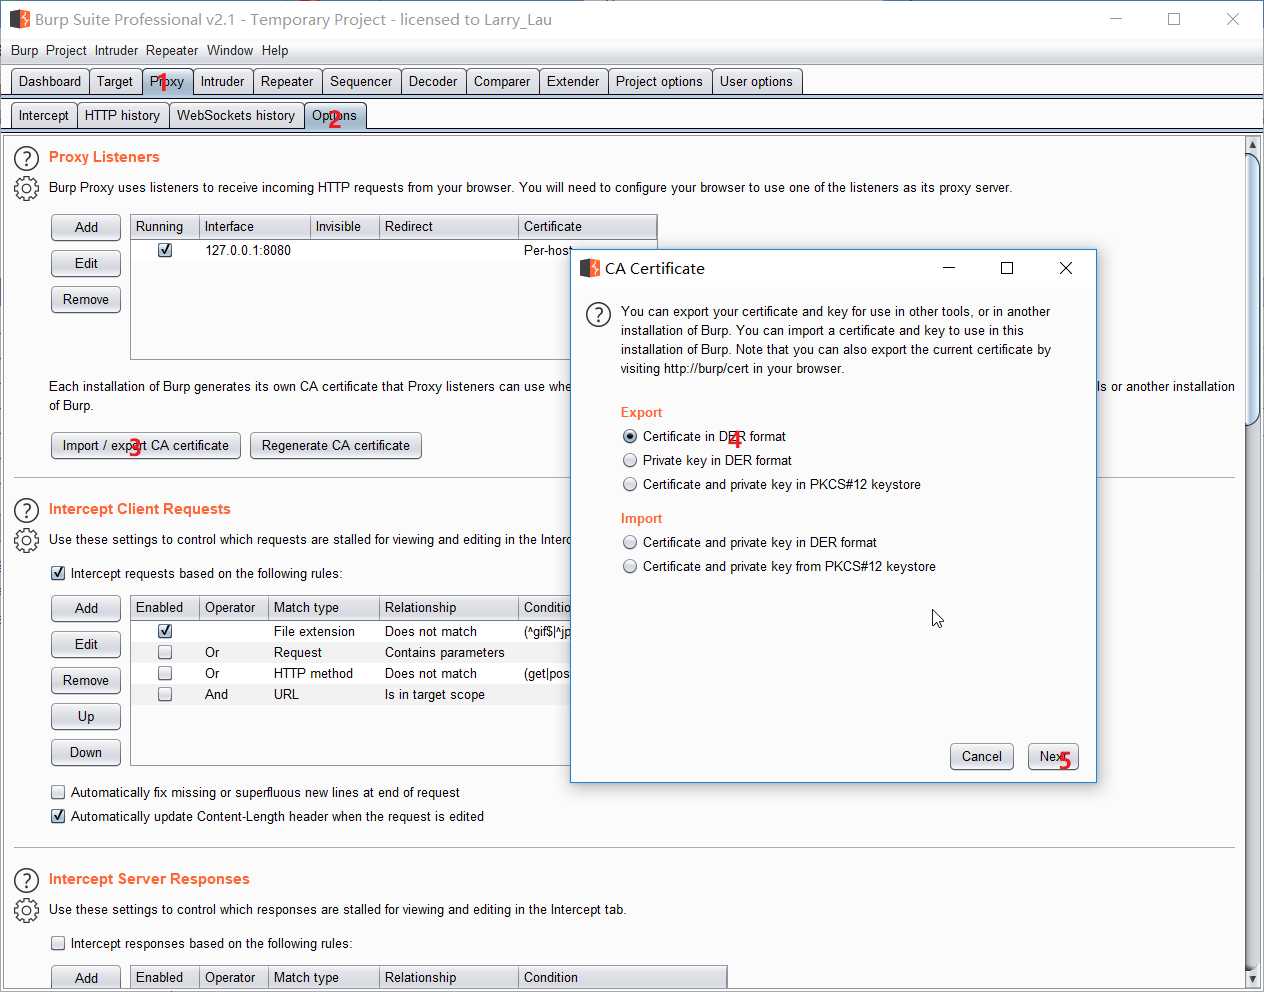The image size is (1264, 992).
Task: Select Certificate in DER format export option
Action: 630,436
